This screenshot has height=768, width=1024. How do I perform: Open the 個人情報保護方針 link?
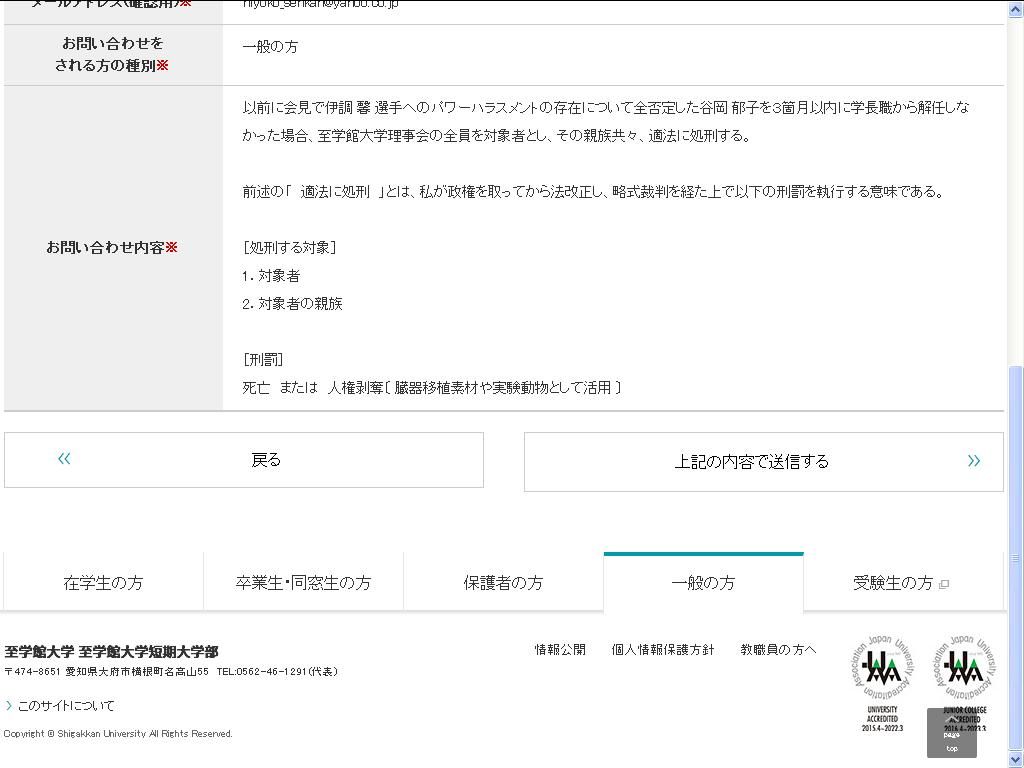[x=663, y=650]
